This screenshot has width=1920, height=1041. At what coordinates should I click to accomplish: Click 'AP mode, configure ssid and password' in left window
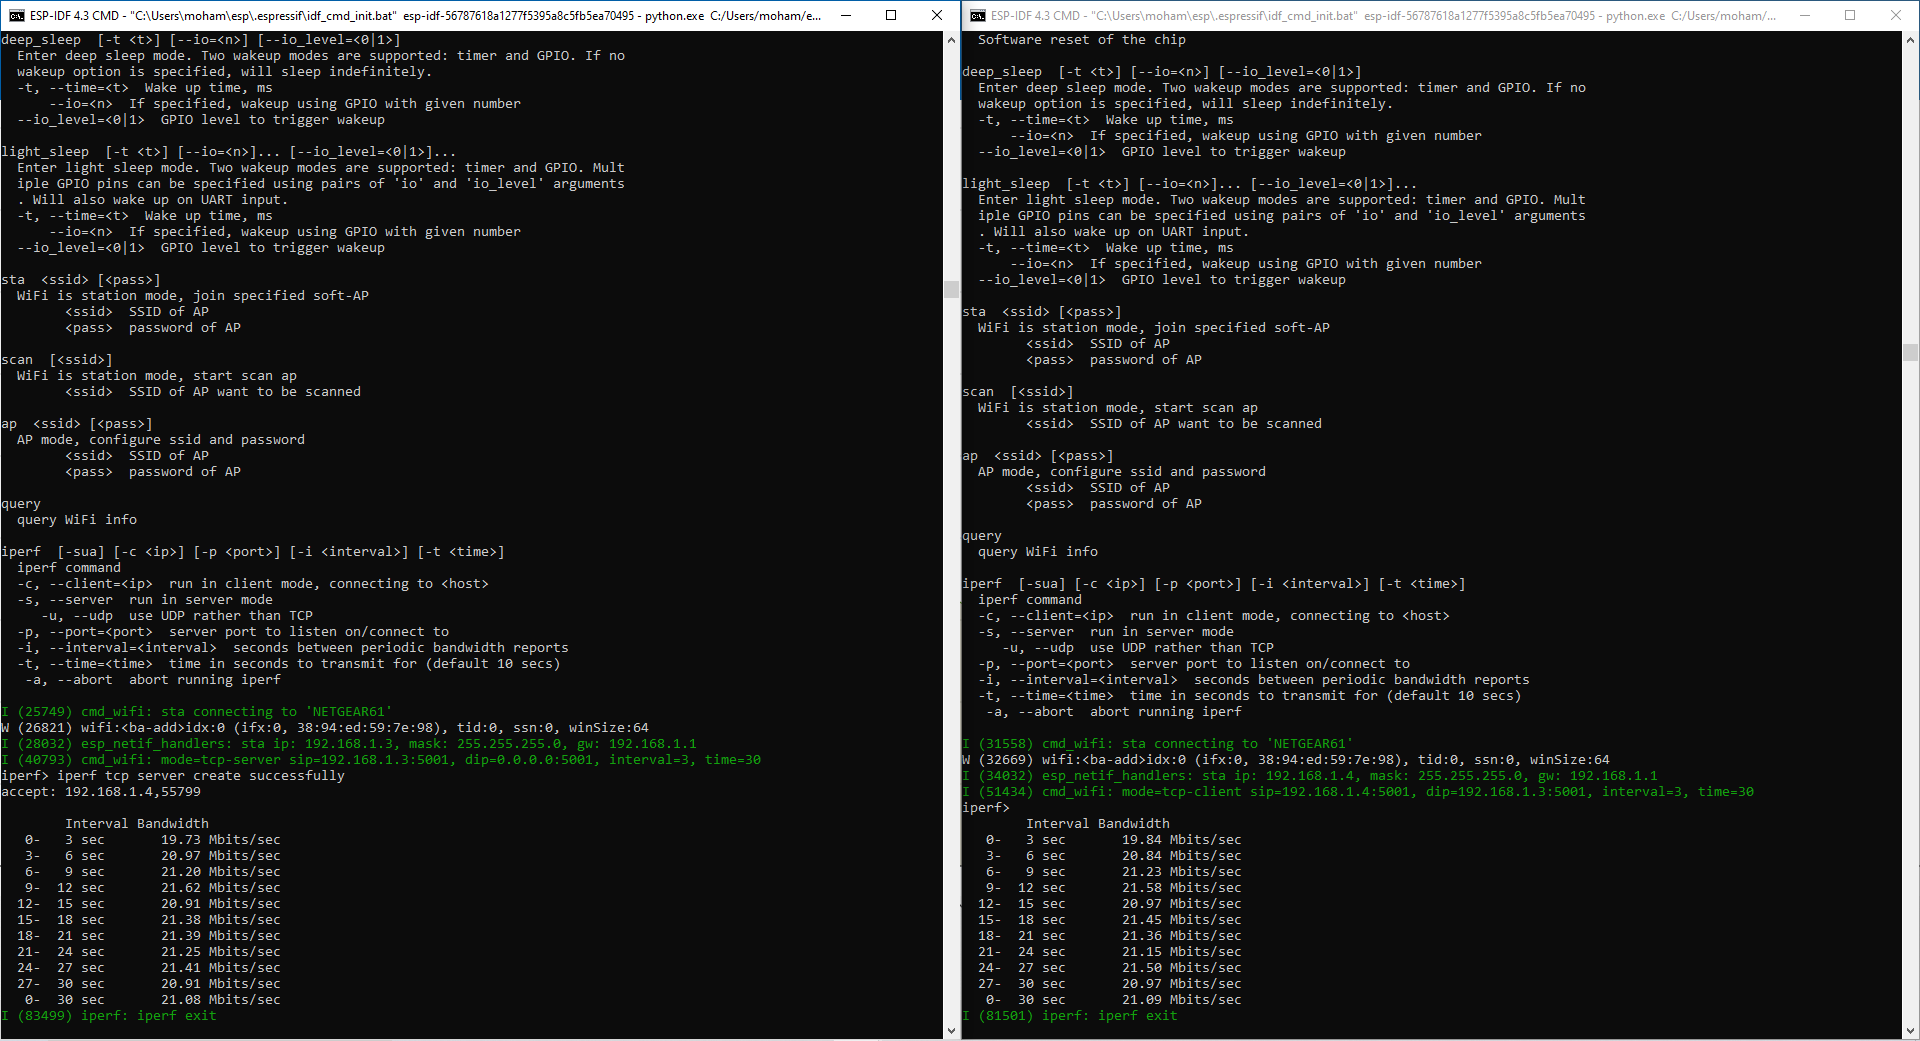tap(161, 440)
